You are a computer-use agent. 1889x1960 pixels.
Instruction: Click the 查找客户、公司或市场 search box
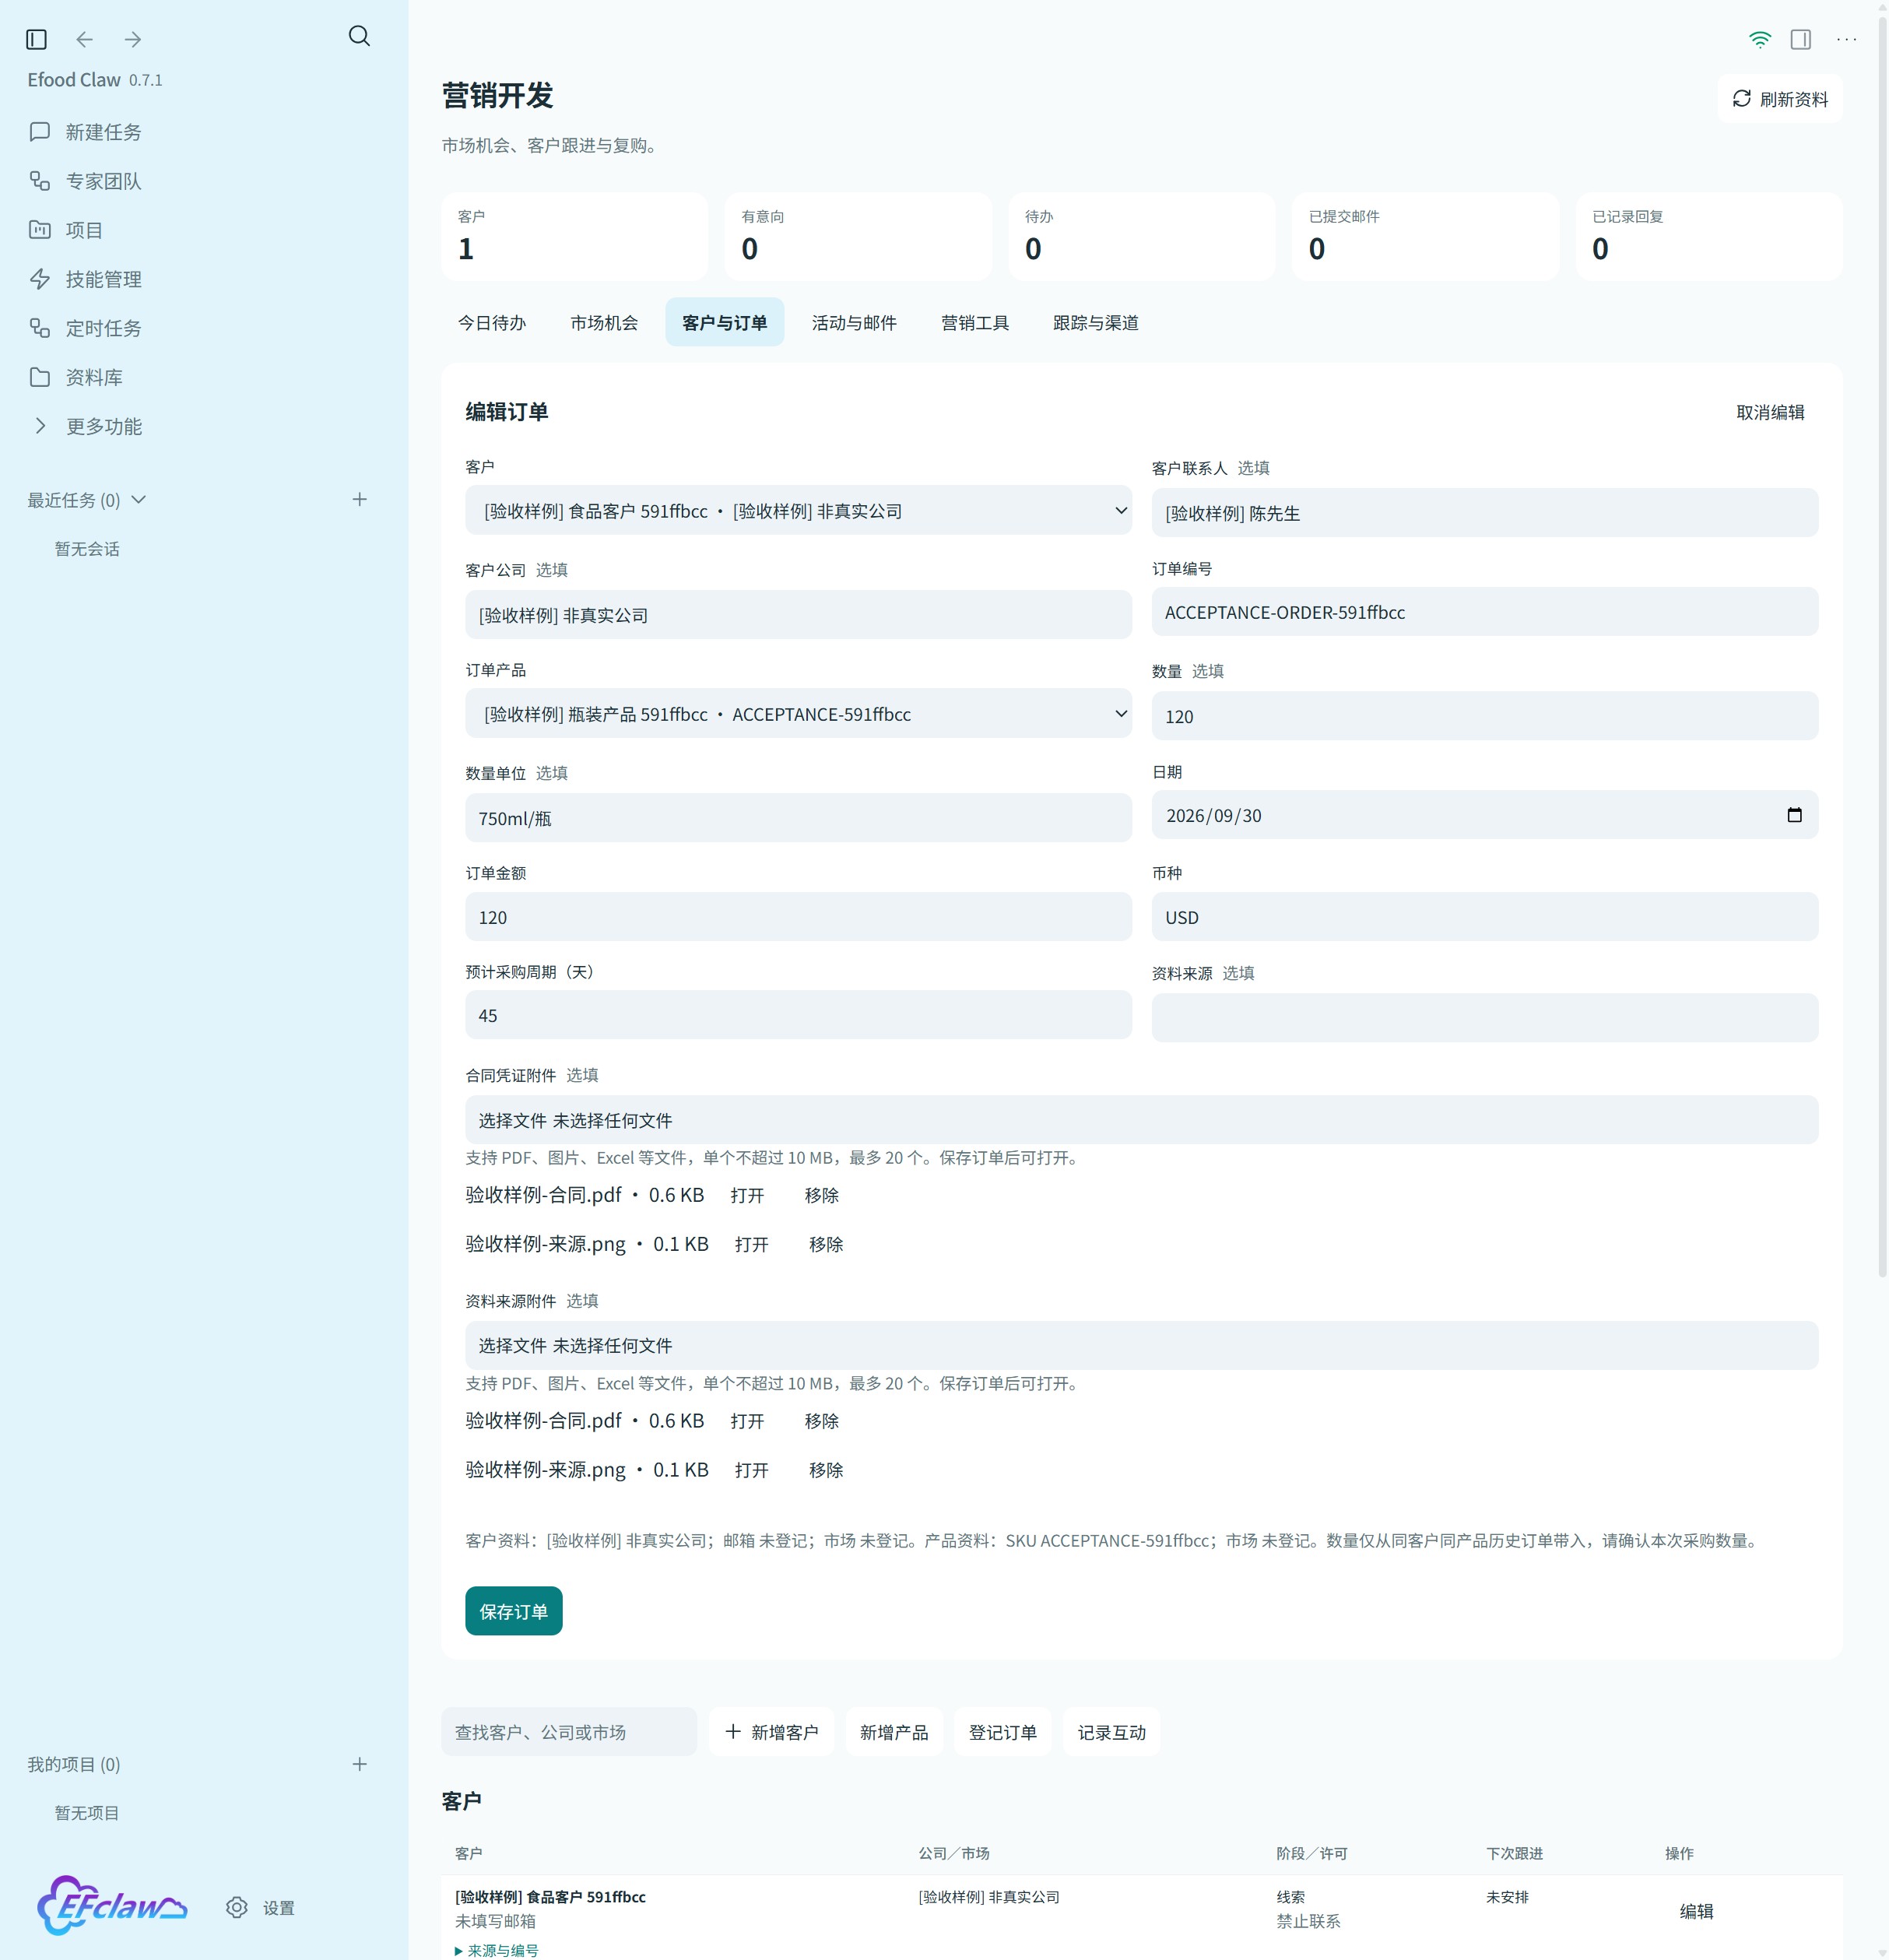[x=569, y=1732]
